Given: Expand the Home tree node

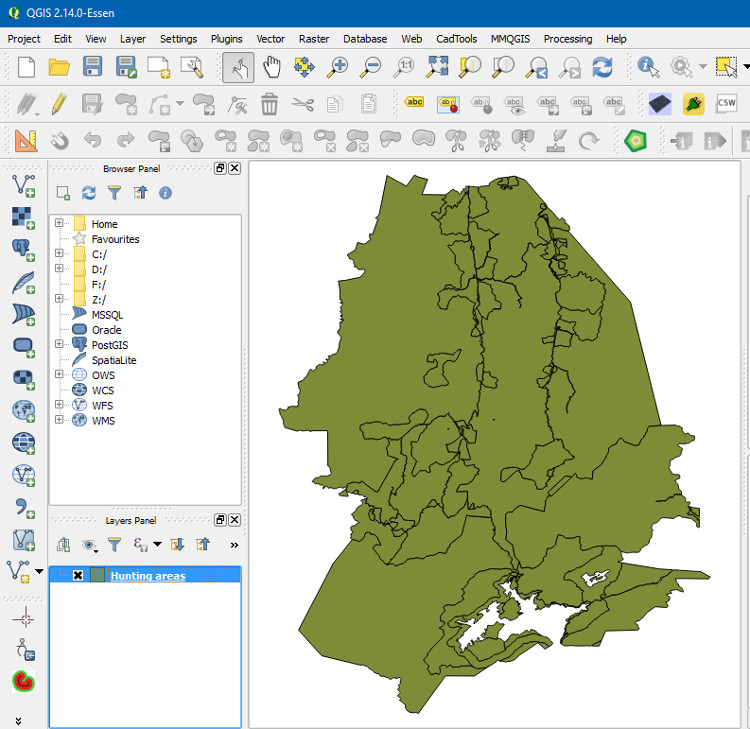Looking at the screenshot, I should click(x=59, y=223).
